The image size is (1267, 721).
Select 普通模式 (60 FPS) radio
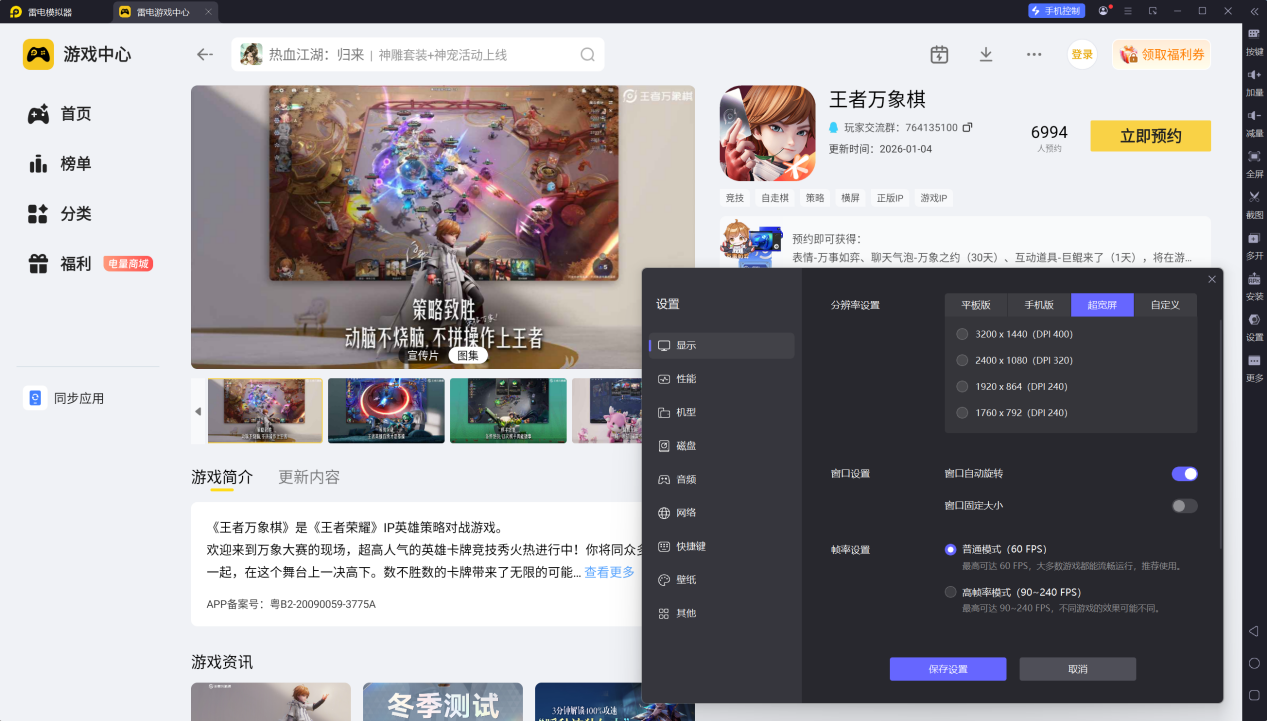(950, 549)
